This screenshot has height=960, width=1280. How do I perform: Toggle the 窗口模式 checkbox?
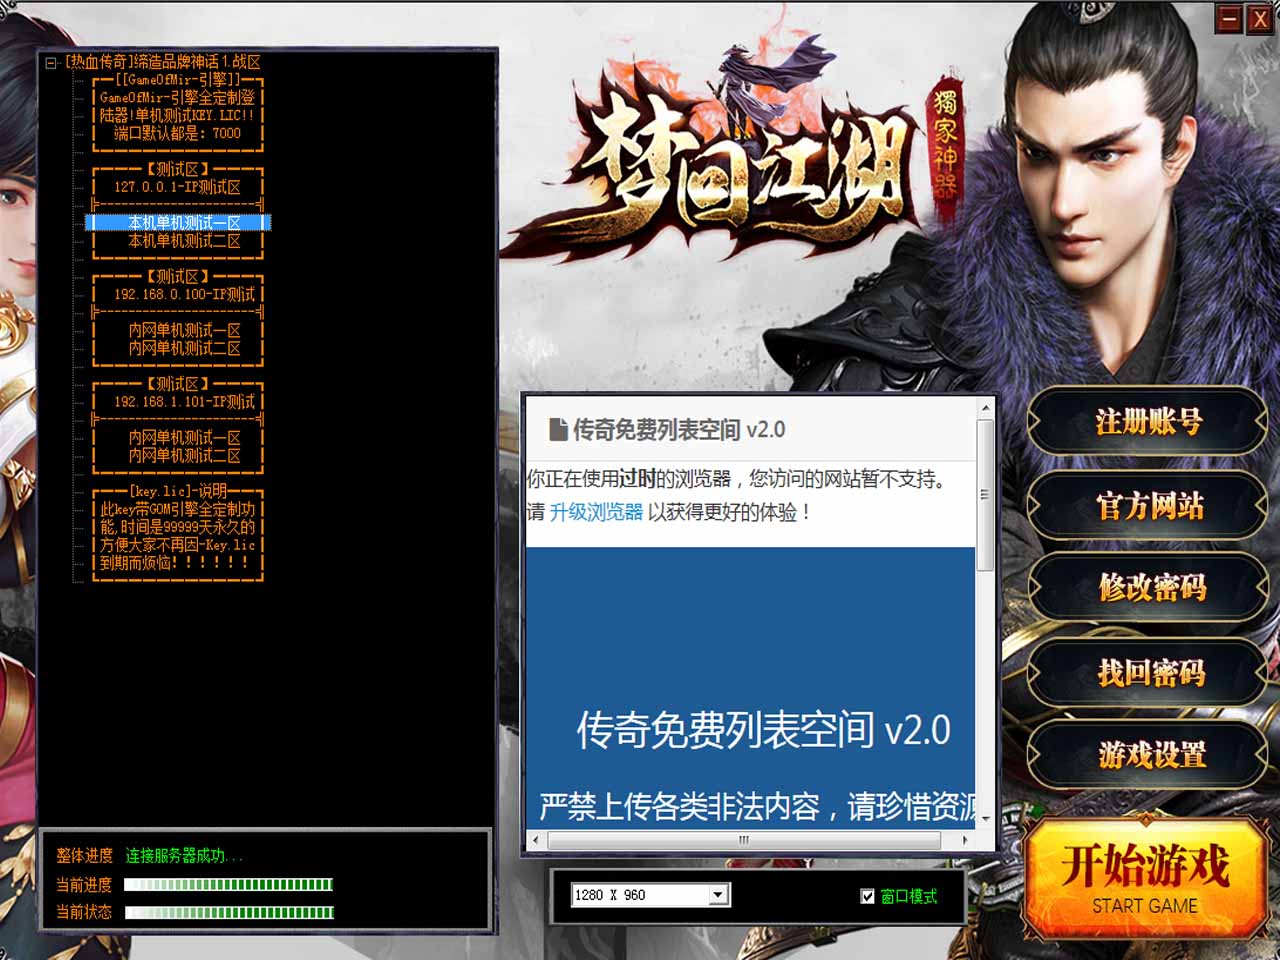pos(867,896)
